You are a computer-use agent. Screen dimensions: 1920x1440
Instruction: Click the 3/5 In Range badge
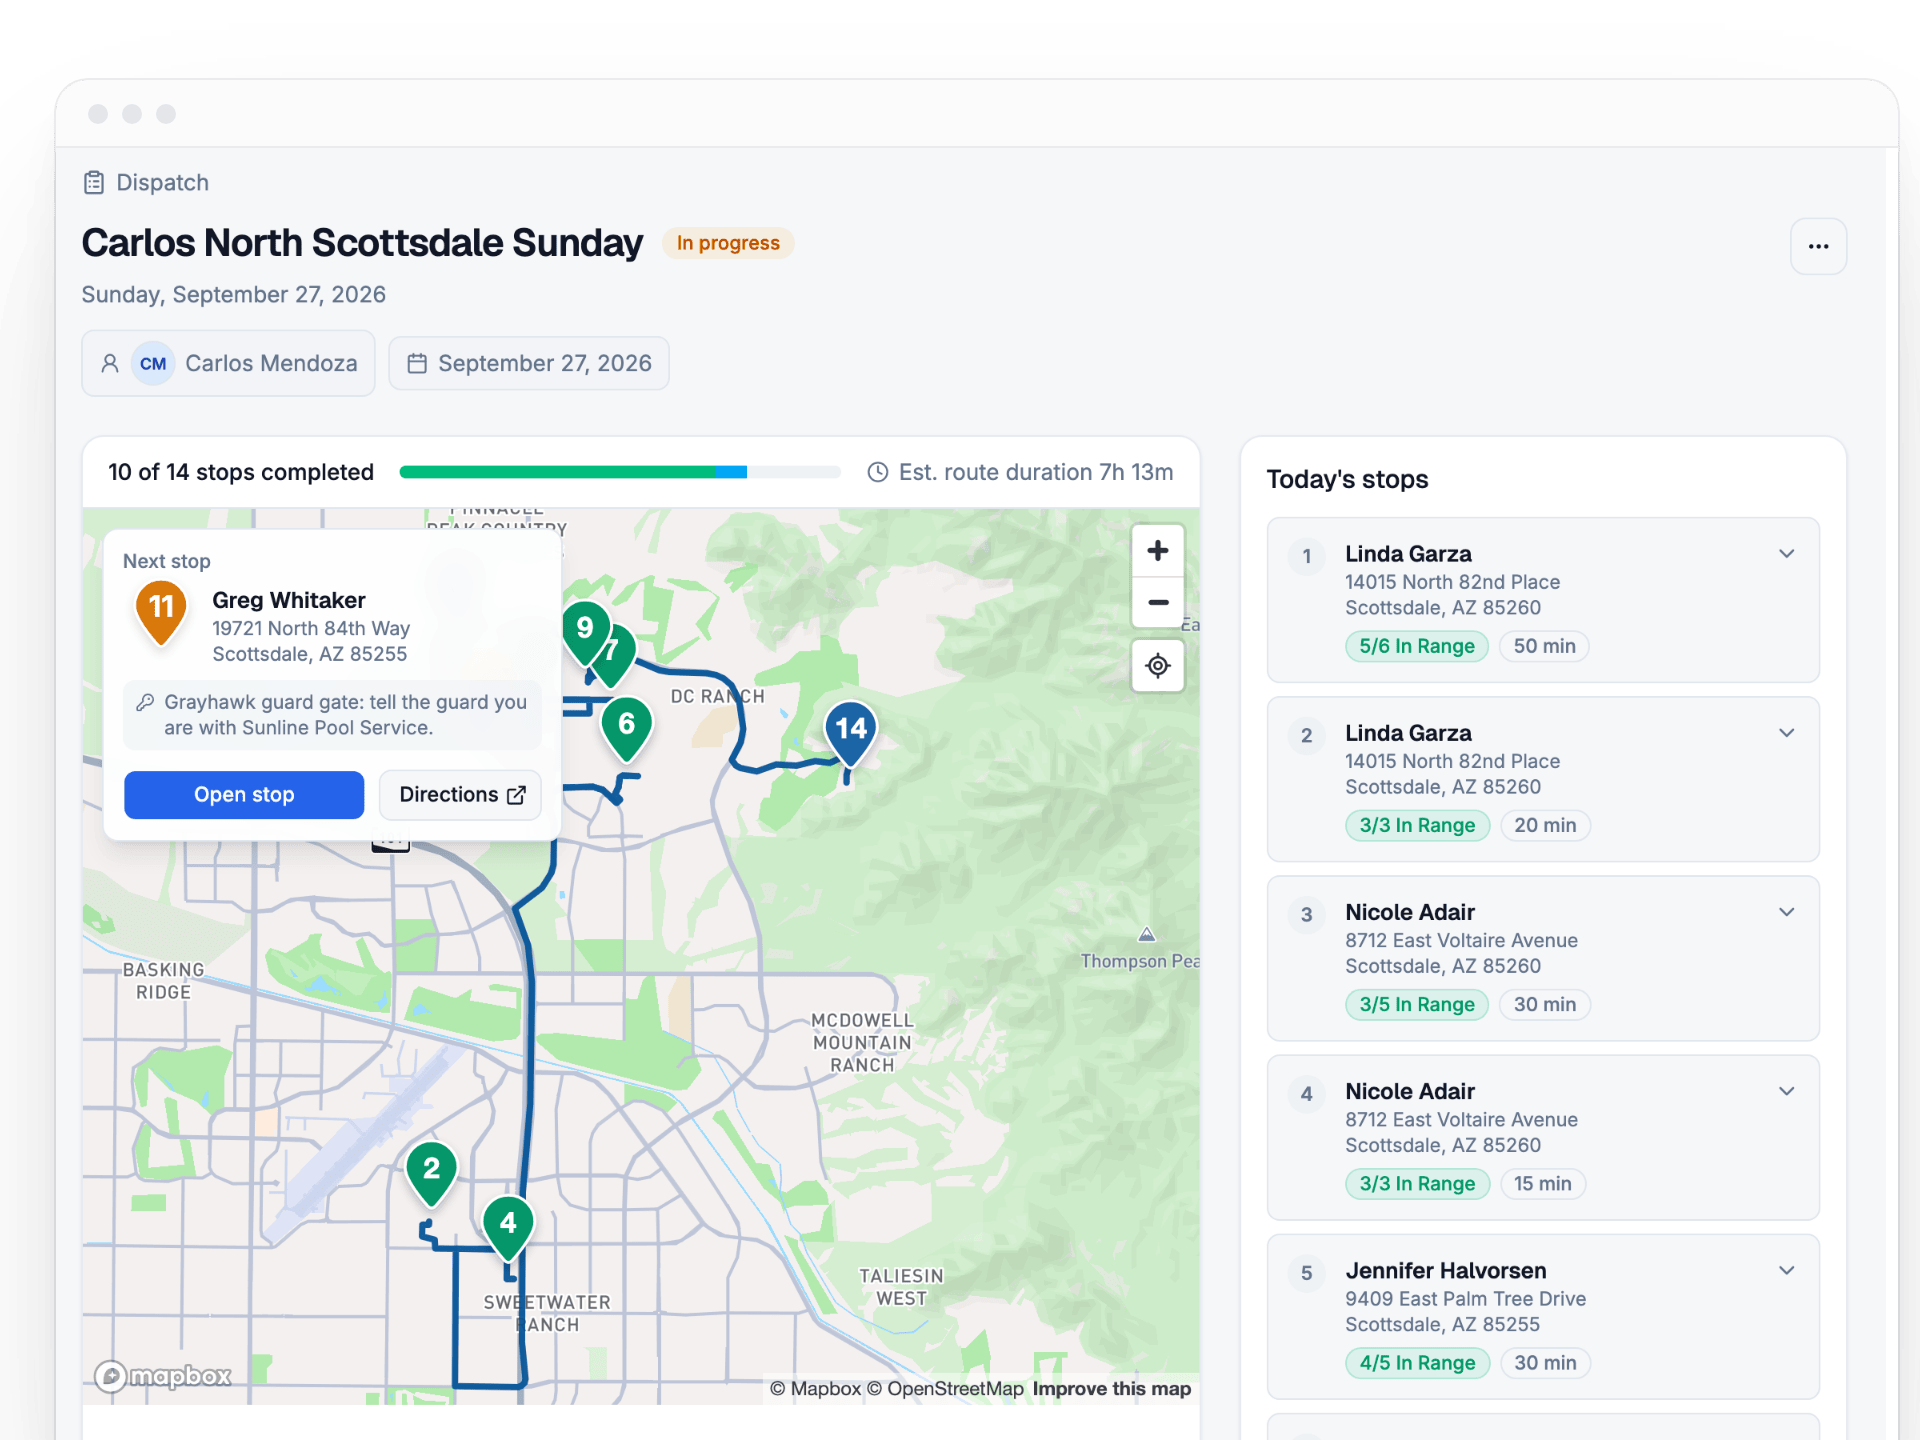click(1416, 1004)
